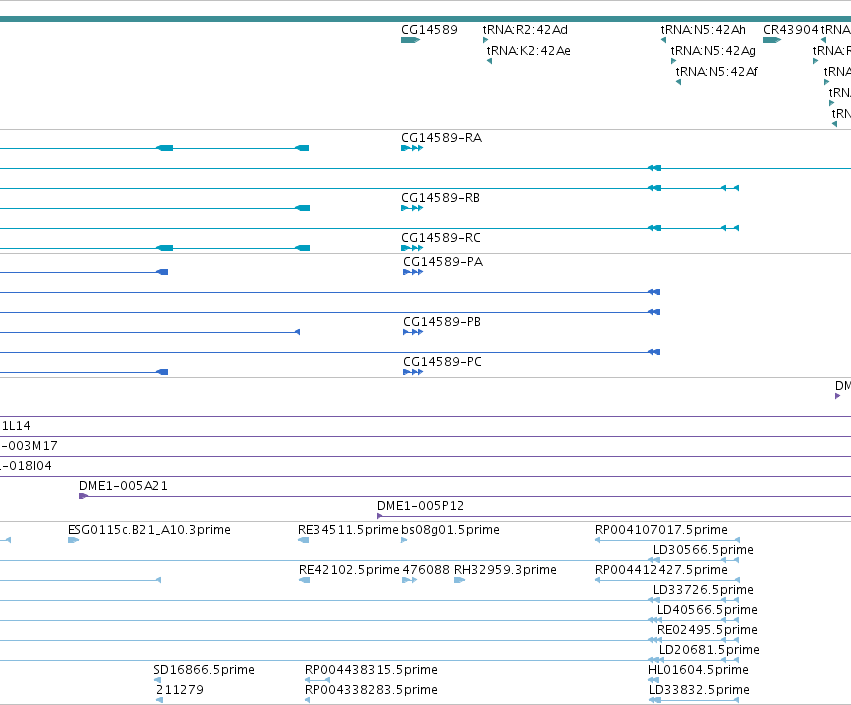This screenshot has height=705, width=851.
Task: Click the CG14589-RC transcript exon glyph
Action: 412,248
